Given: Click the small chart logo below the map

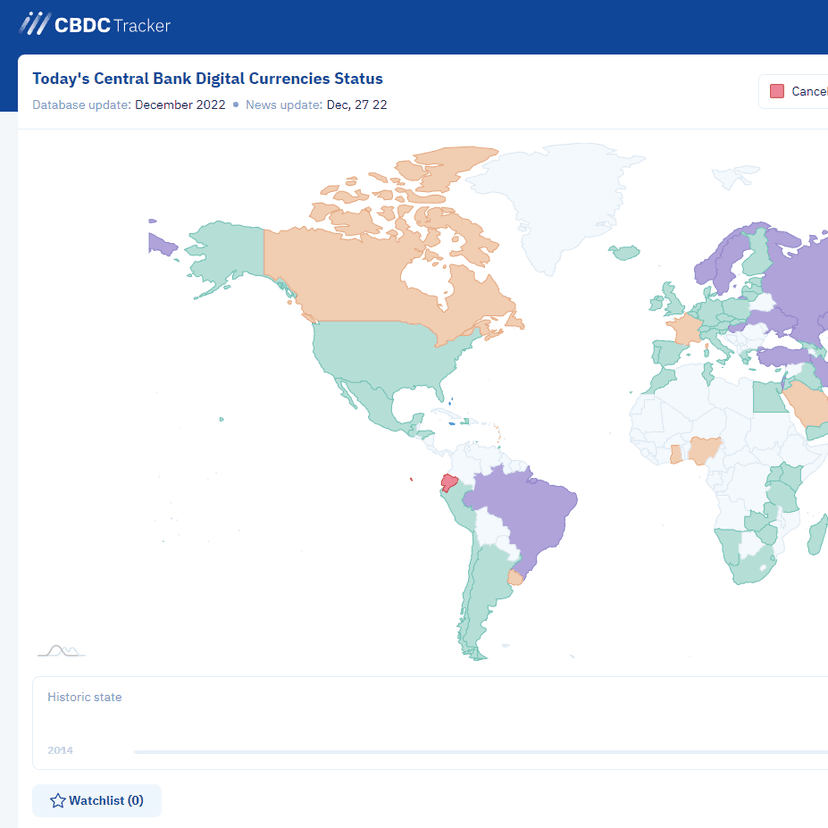Looking at the screenshot, I should point(61,651).
